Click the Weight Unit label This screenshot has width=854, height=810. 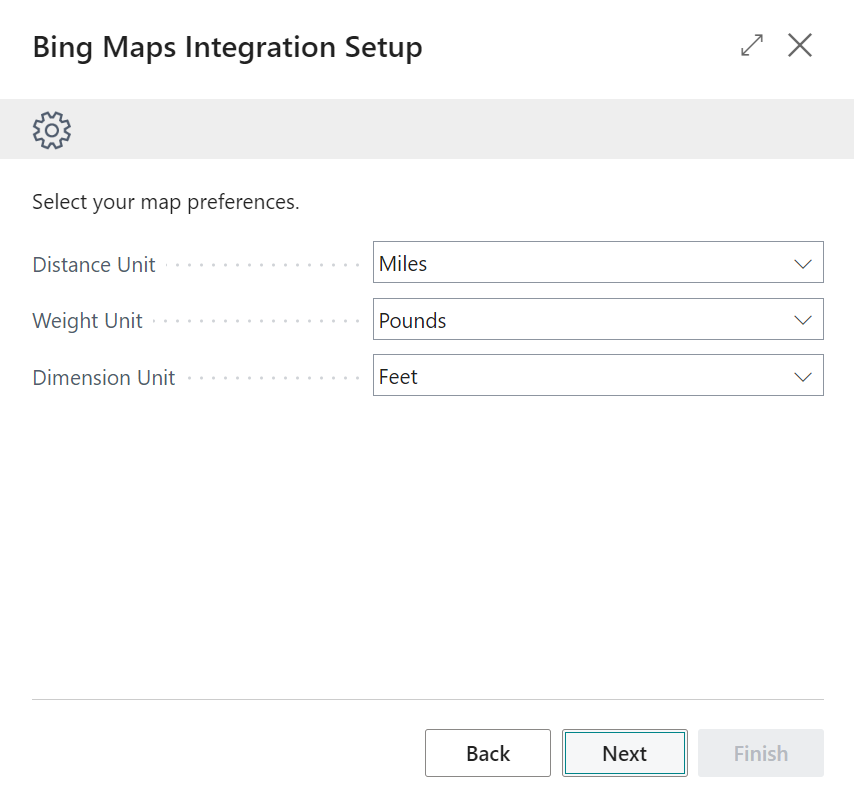88,320
